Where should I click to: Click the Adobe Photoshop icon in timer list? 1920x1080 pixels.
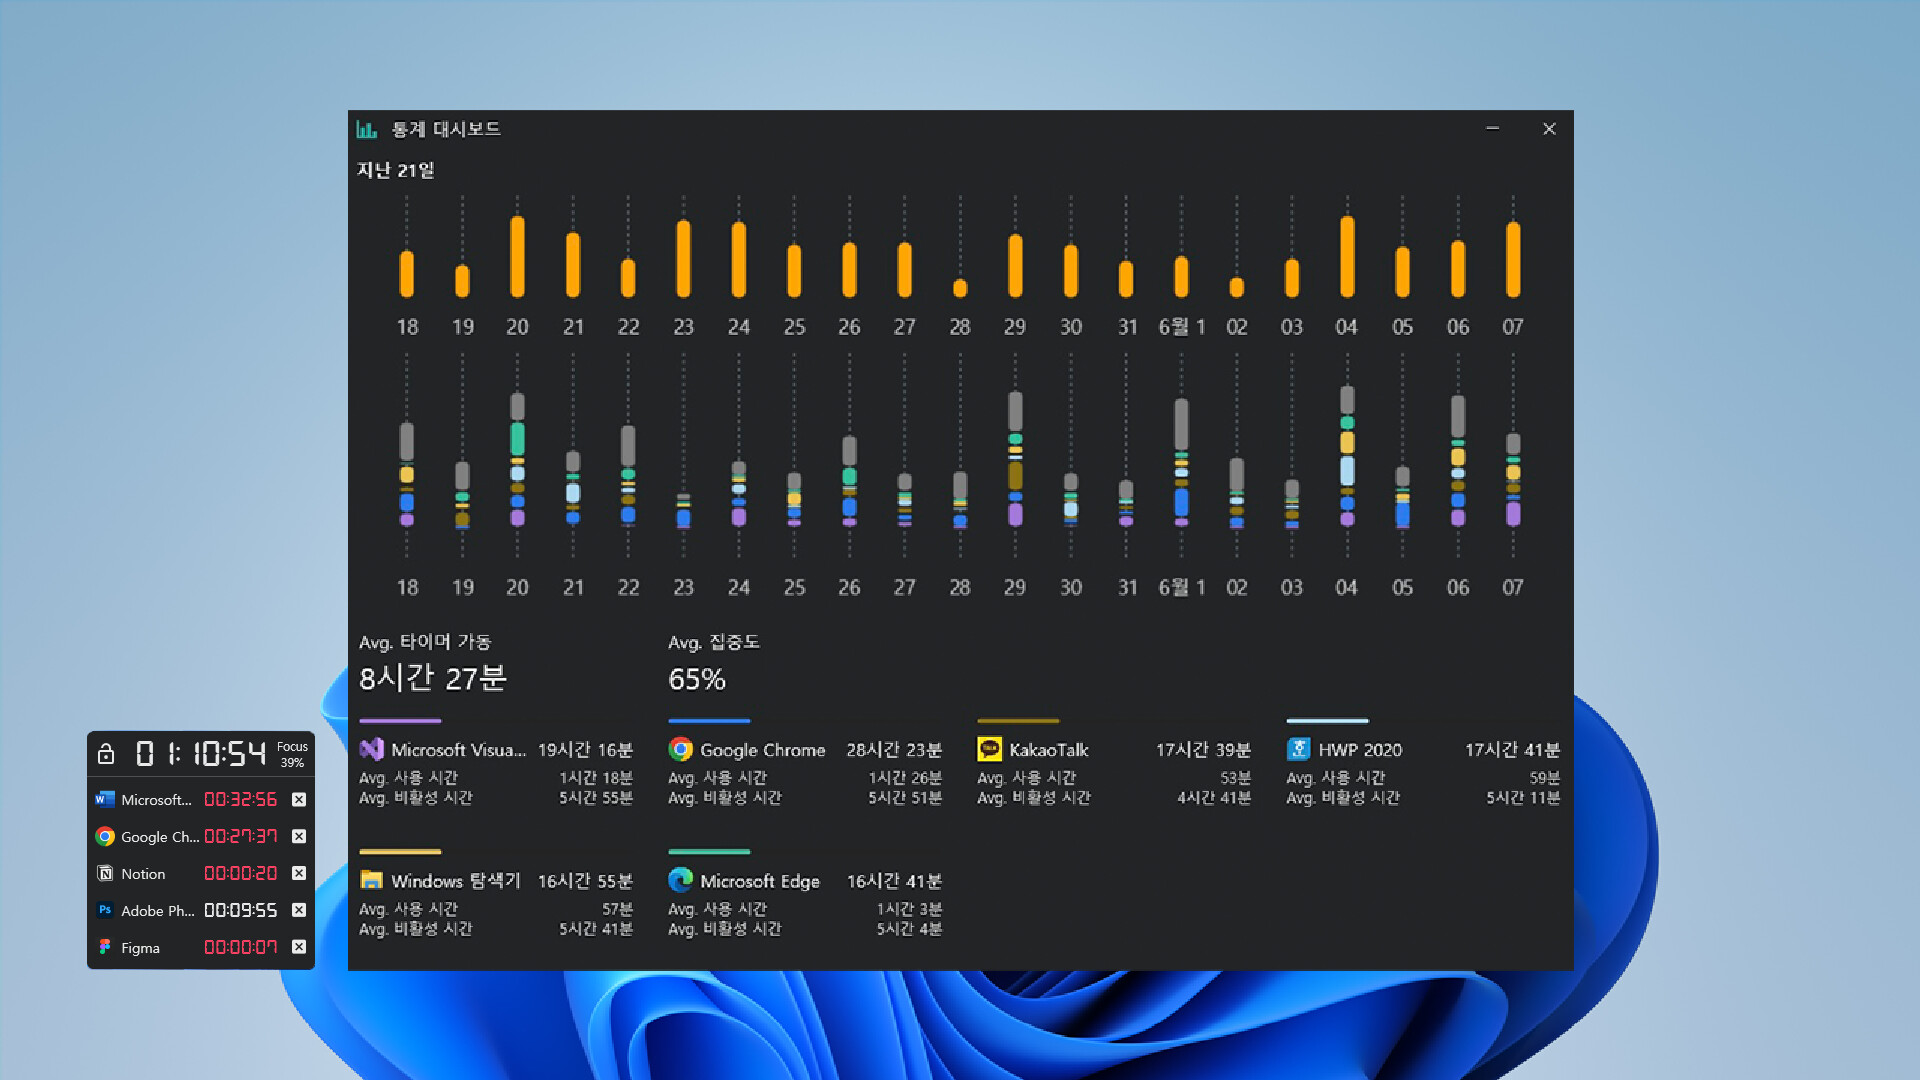click(105, 911)
